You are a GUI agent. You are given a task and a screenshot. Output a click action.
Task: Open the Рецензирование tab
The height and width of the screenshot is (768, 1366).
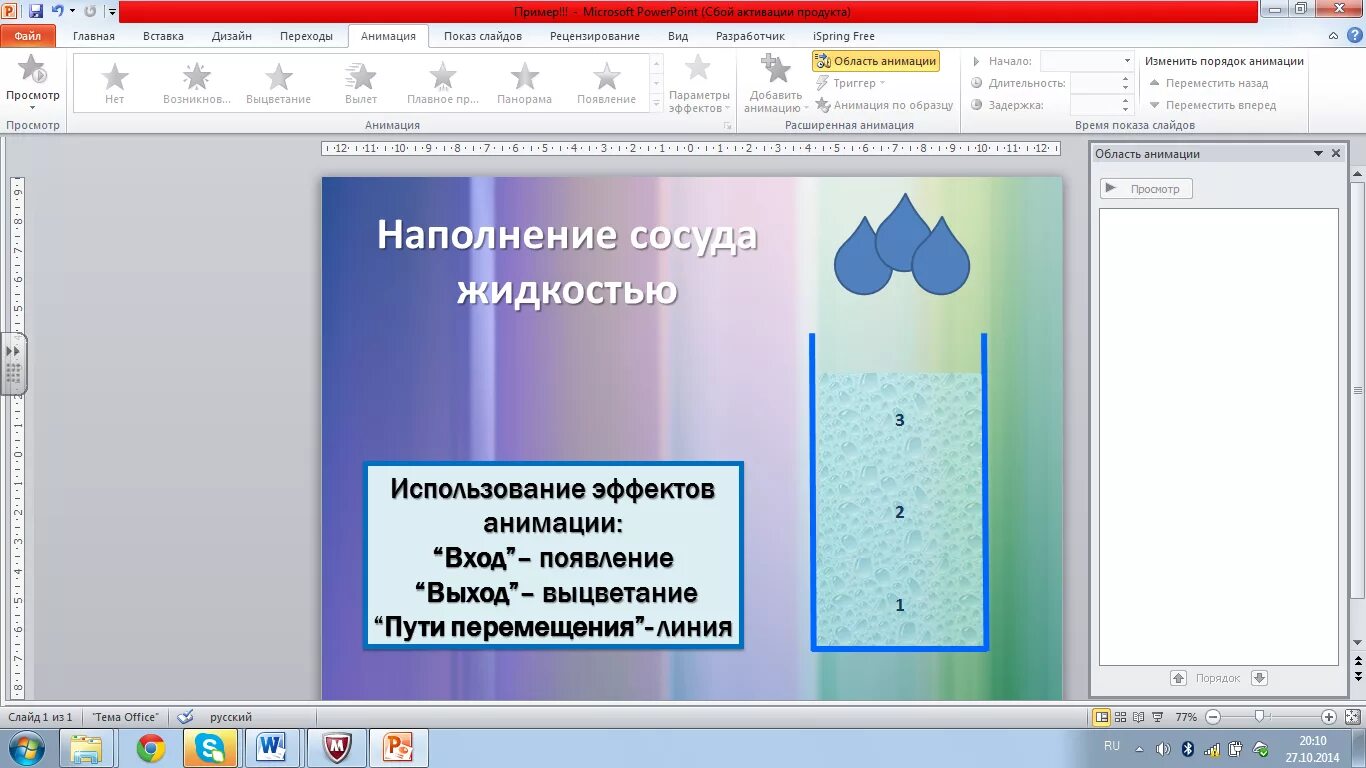coord(595,36)
